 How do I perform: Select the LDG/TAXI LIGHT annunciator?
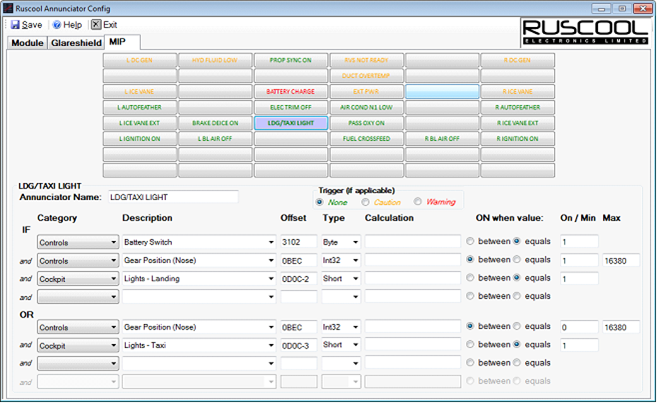[291, 123]
